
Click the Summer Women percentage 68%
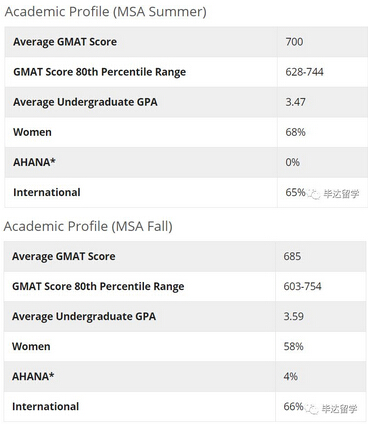point(295,132)
